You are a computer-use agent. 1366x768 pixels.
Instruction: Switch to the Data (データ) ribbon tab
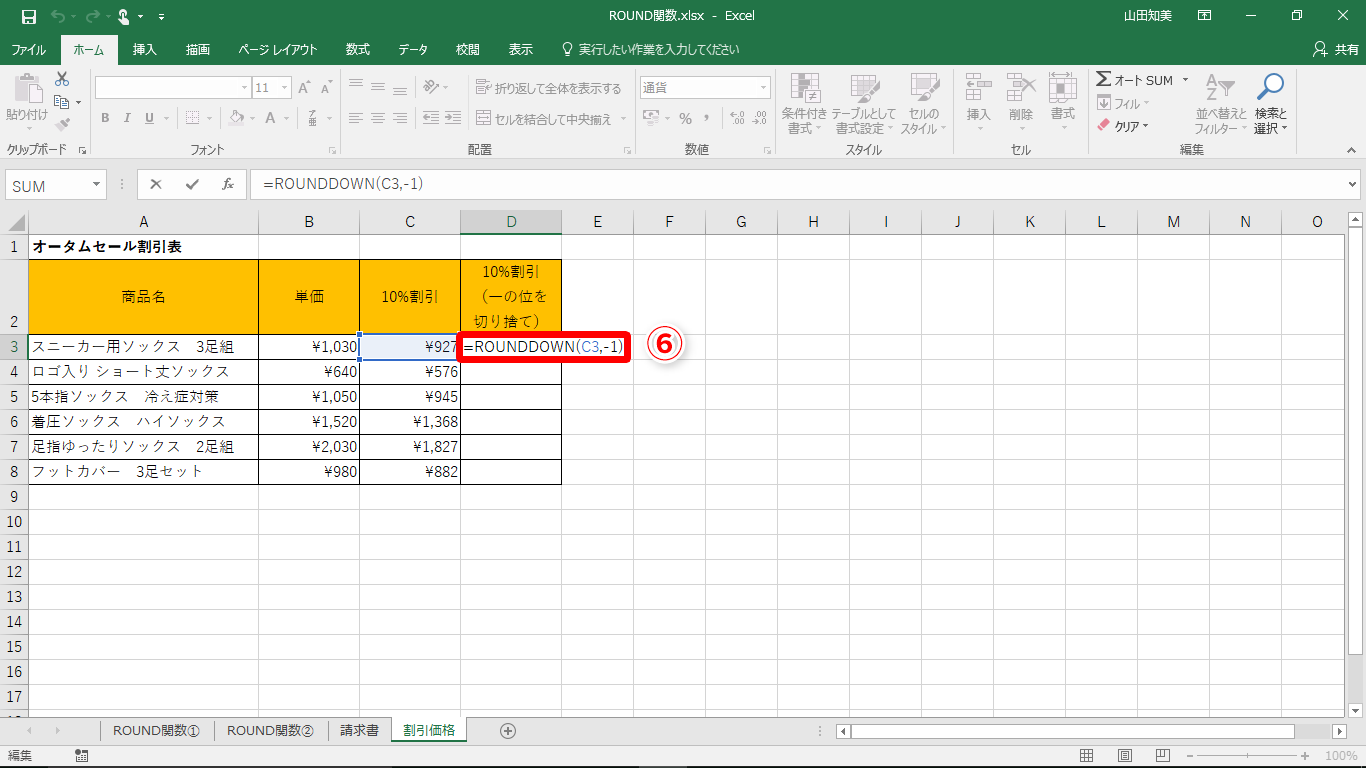413,49
